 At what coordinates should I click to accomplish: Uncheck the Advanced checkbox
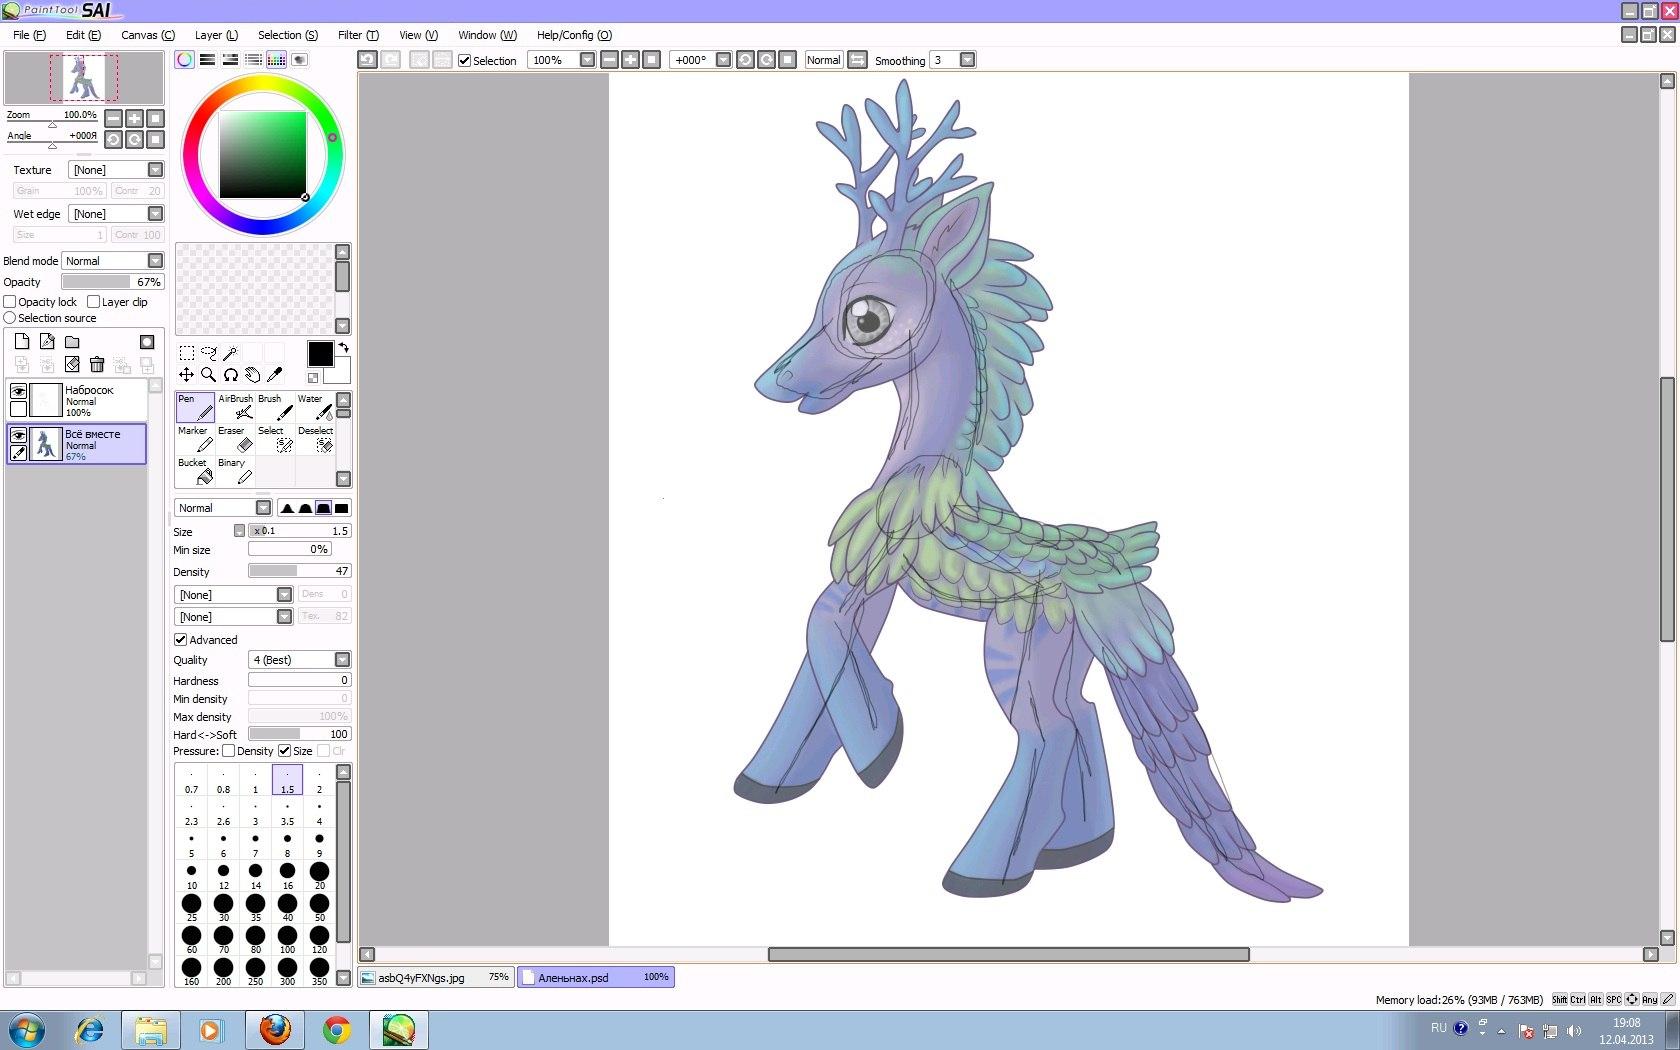coord(181,640)
